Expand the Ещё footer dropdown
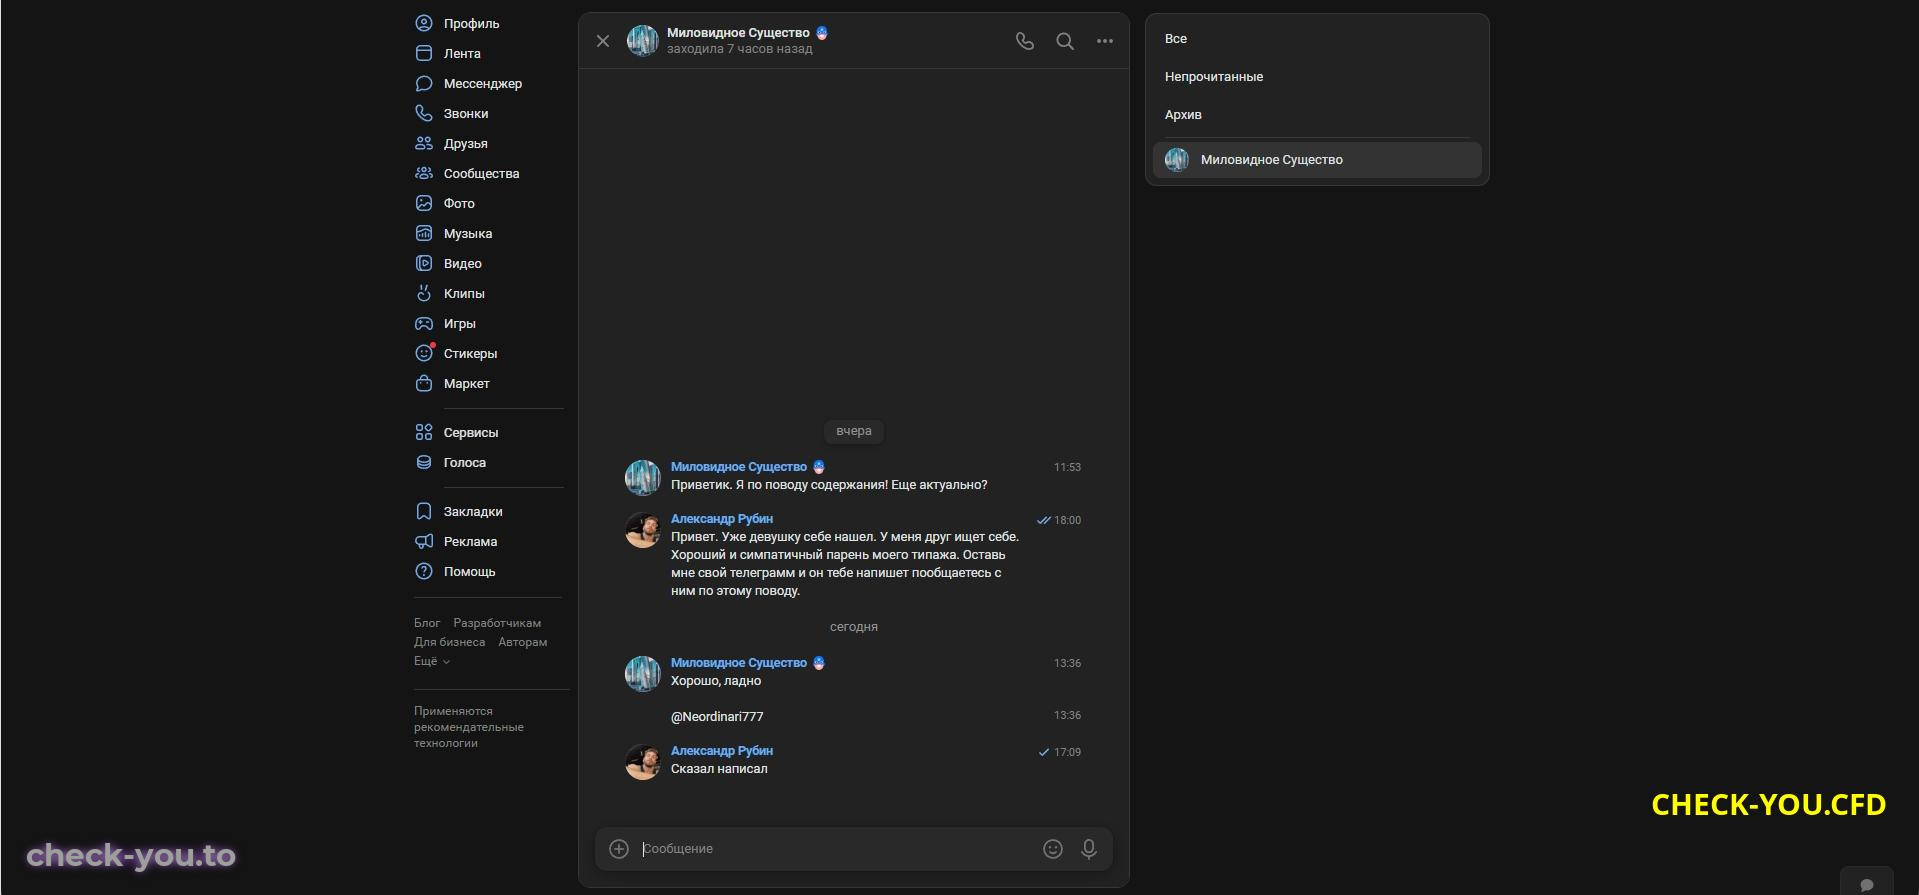Viewport: 1919px width, 895px height. [x=432, y=661]
